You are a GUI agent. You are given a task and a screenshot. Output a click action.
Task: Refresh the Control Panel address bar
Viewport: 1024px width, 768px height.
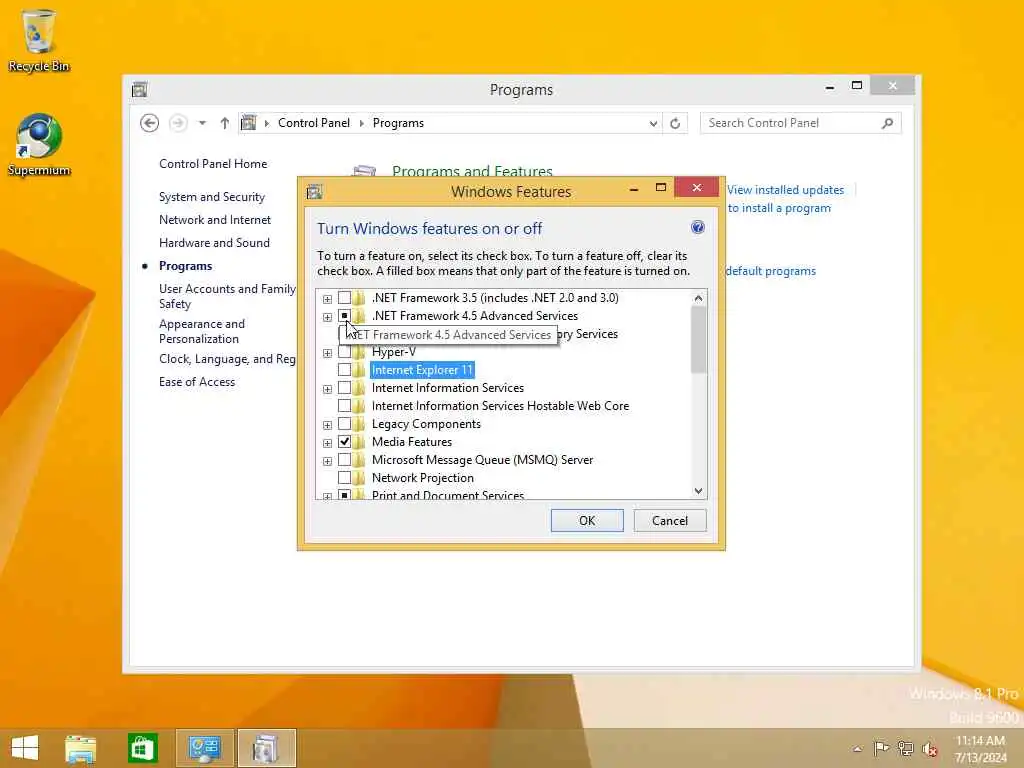click(x=675, y=123)
